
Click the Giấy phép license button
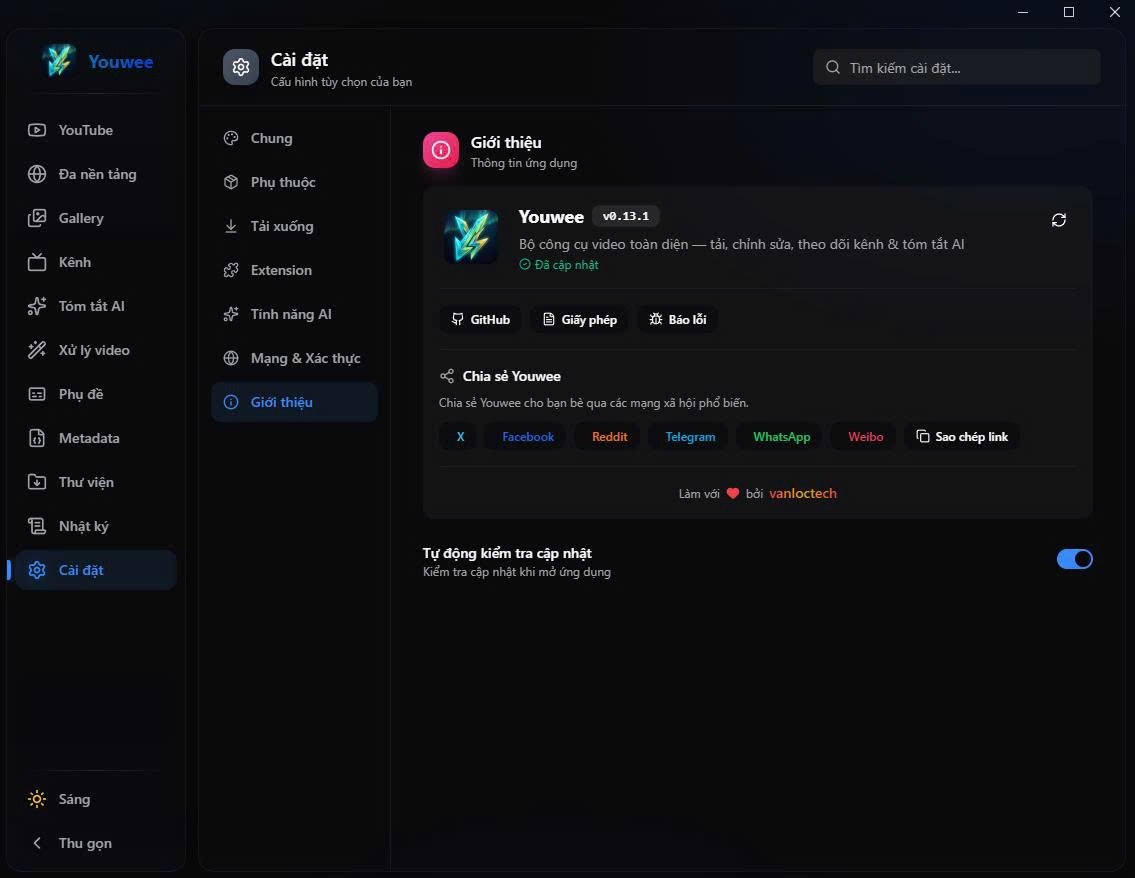[580, 320]
